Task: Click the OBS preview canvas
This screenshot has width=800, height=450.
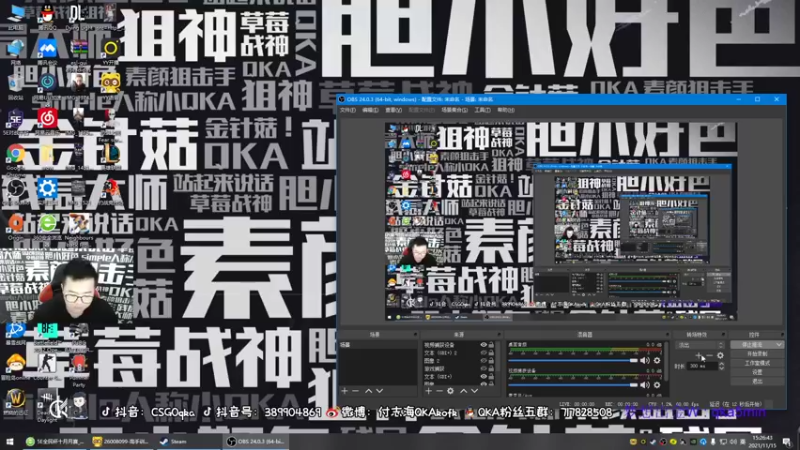Action: tap(561, 221)
